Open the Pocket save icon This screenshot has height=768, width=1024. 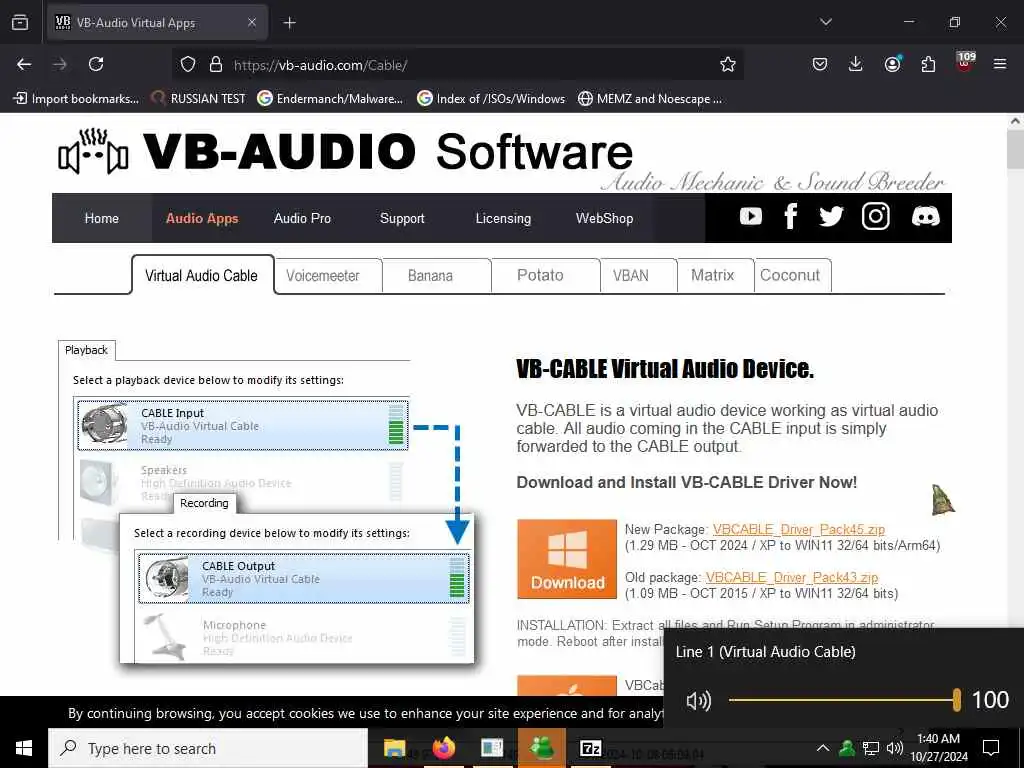(x=820, y=64)
